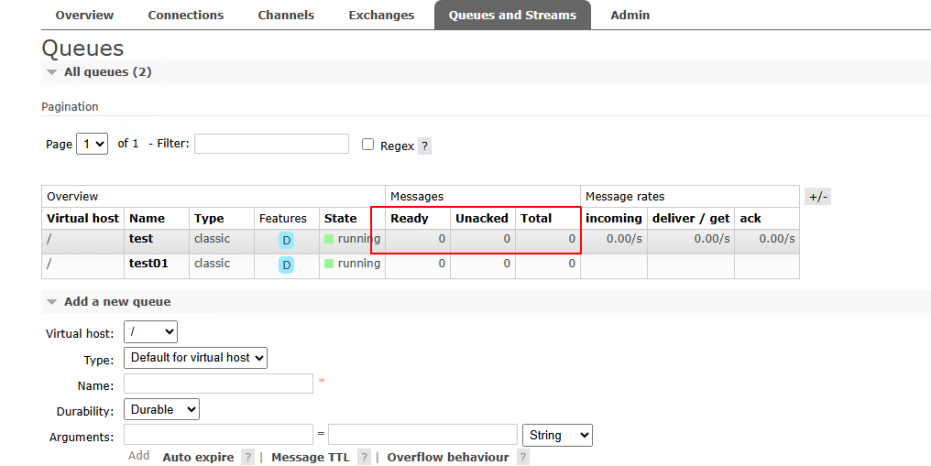Click the Auto expire shortcut link
931x466 pixels.
click(198, 457)
